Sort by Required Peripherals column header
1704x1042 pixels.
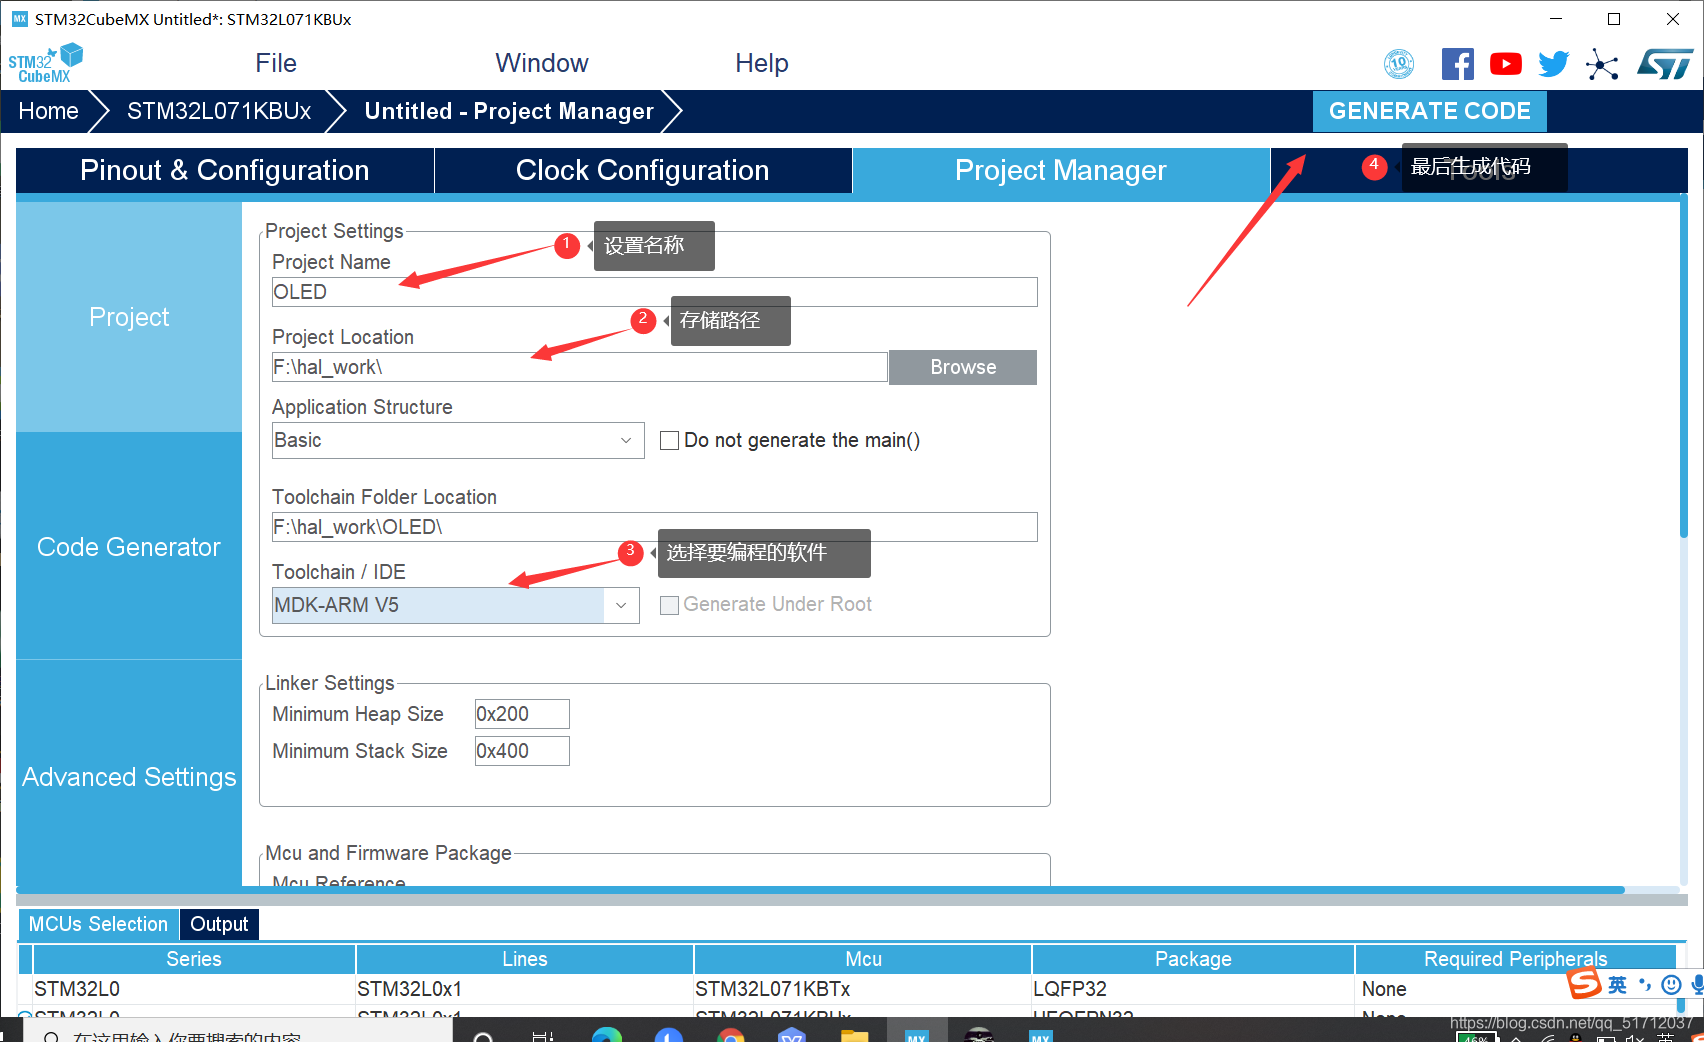[1516, 959]
